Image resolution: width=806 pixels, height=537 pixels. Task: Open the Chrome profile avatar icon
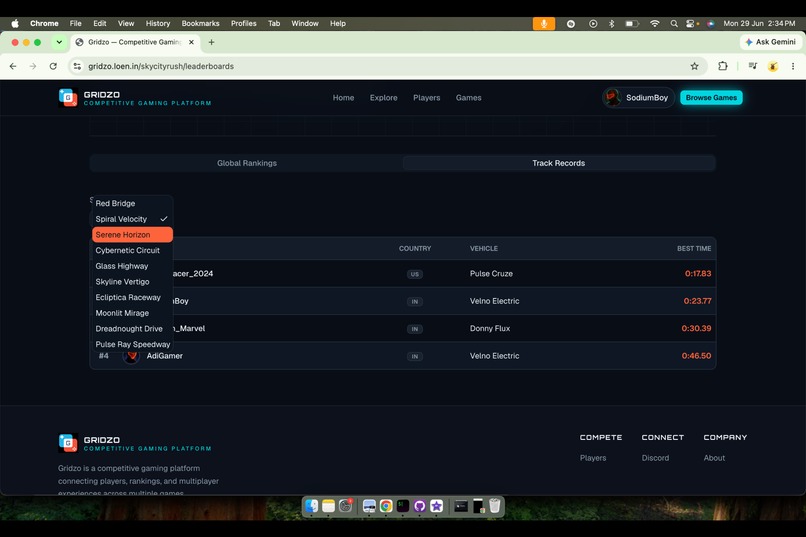pyautogui.click(x=773, y=66)
